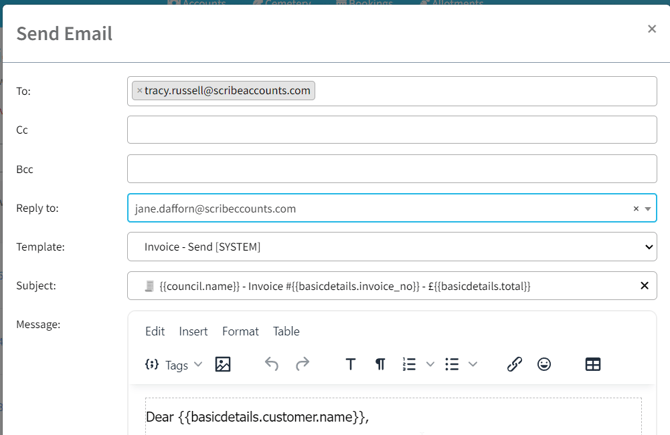
Task: Insert an image using the toolbar icon
Action: click(223, 365)
